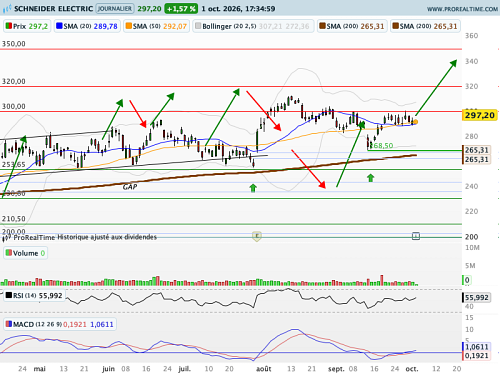500x375 pixels.
Task: Click the shield event marker on the time axis
Action: tap(257, 236)
